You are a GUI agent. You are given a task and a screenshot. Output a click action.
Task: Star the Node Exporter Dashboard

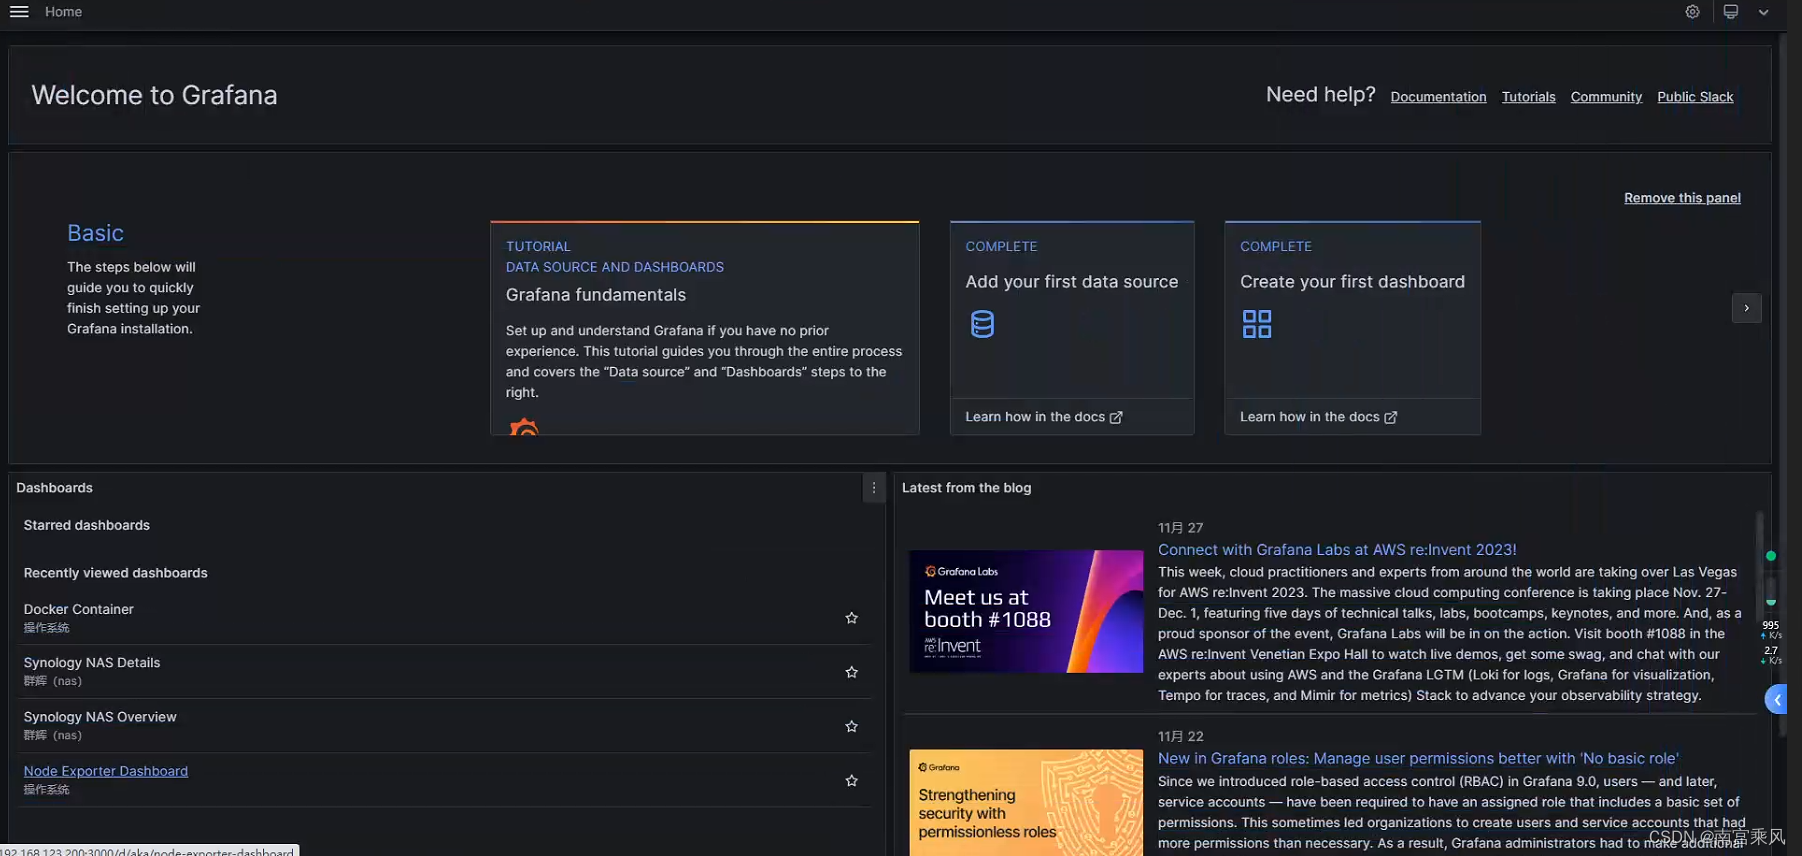[851, 780]
